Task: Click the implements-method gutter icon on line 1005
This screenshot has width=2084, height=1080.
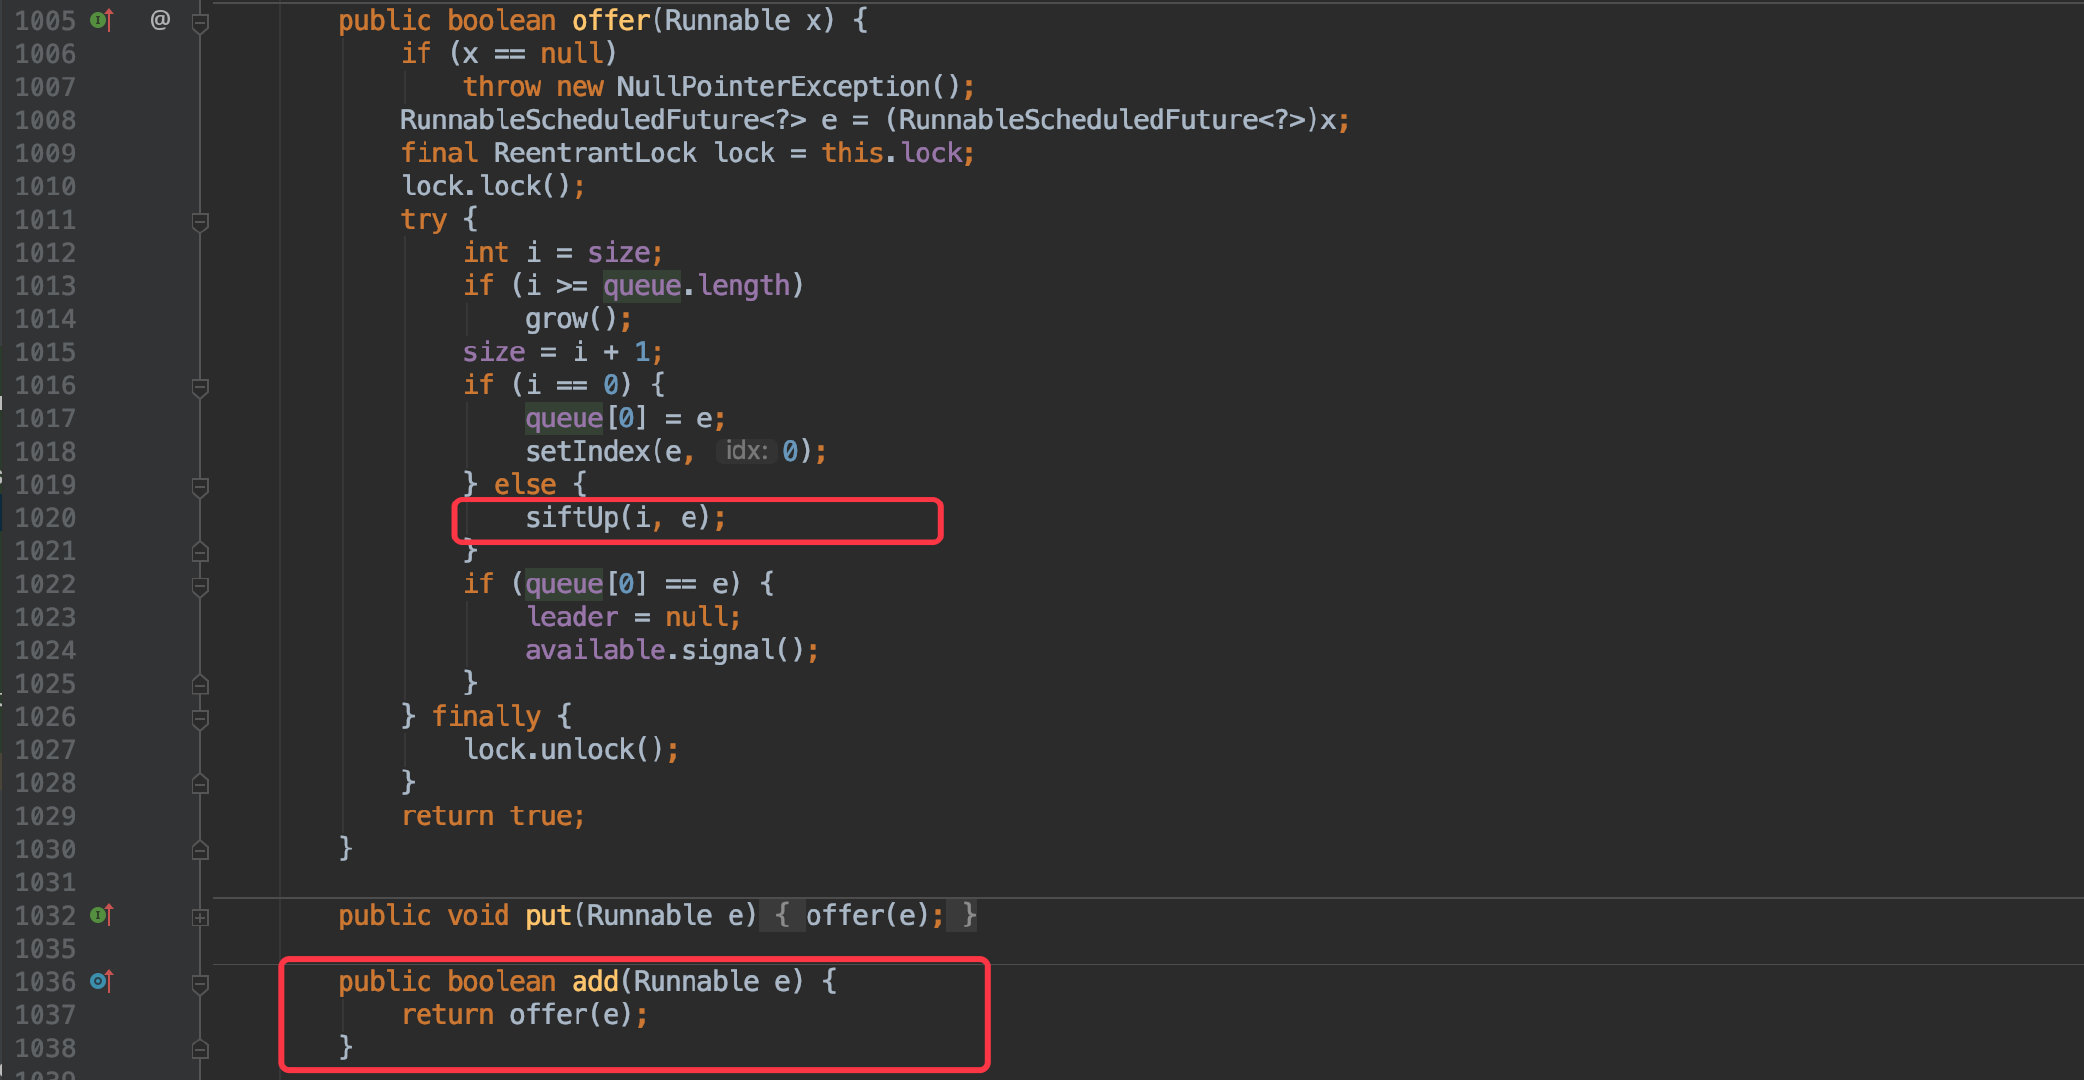Action: click(x=102, y=20)
